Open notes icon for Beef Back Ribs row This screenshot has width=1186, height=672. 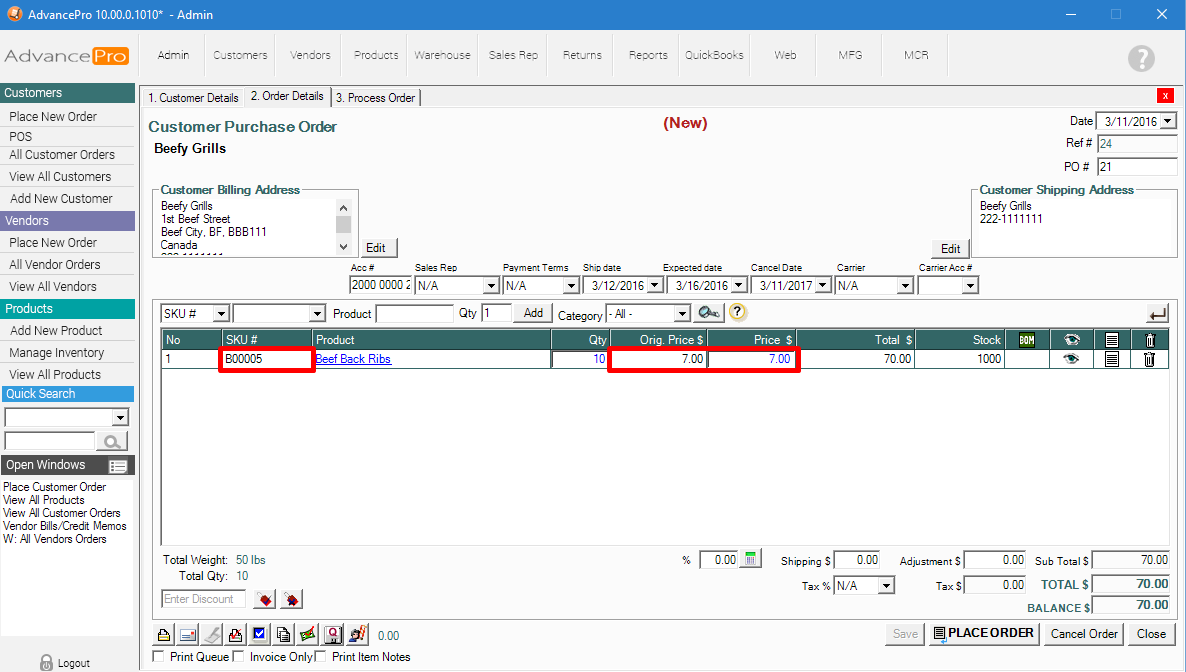pos(1111,360)
